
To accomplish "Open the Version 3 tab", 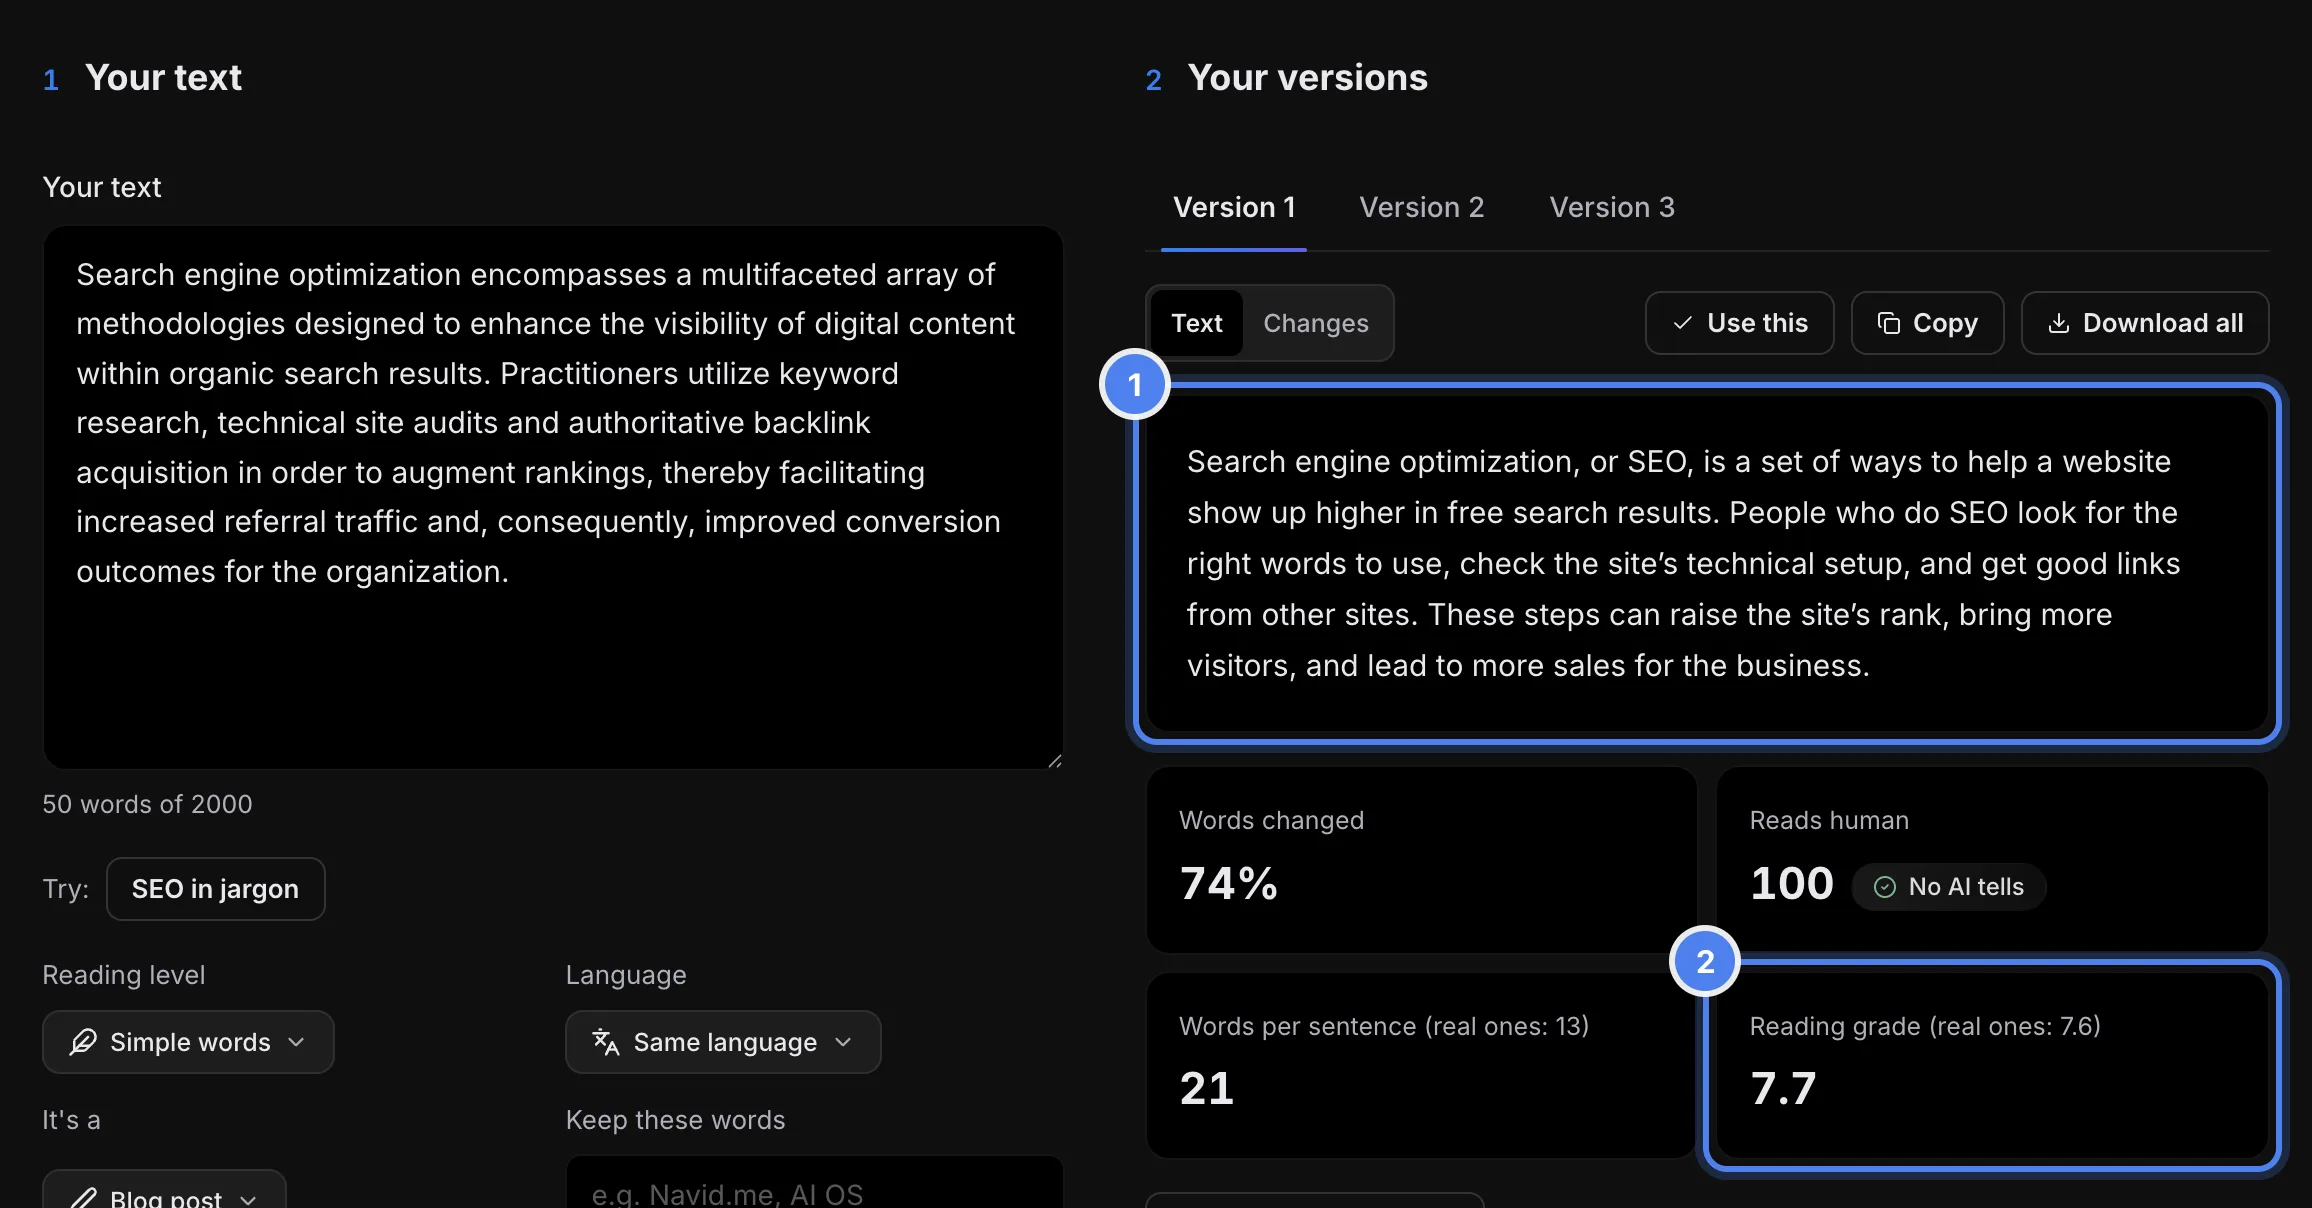I will coord(1611,207).
